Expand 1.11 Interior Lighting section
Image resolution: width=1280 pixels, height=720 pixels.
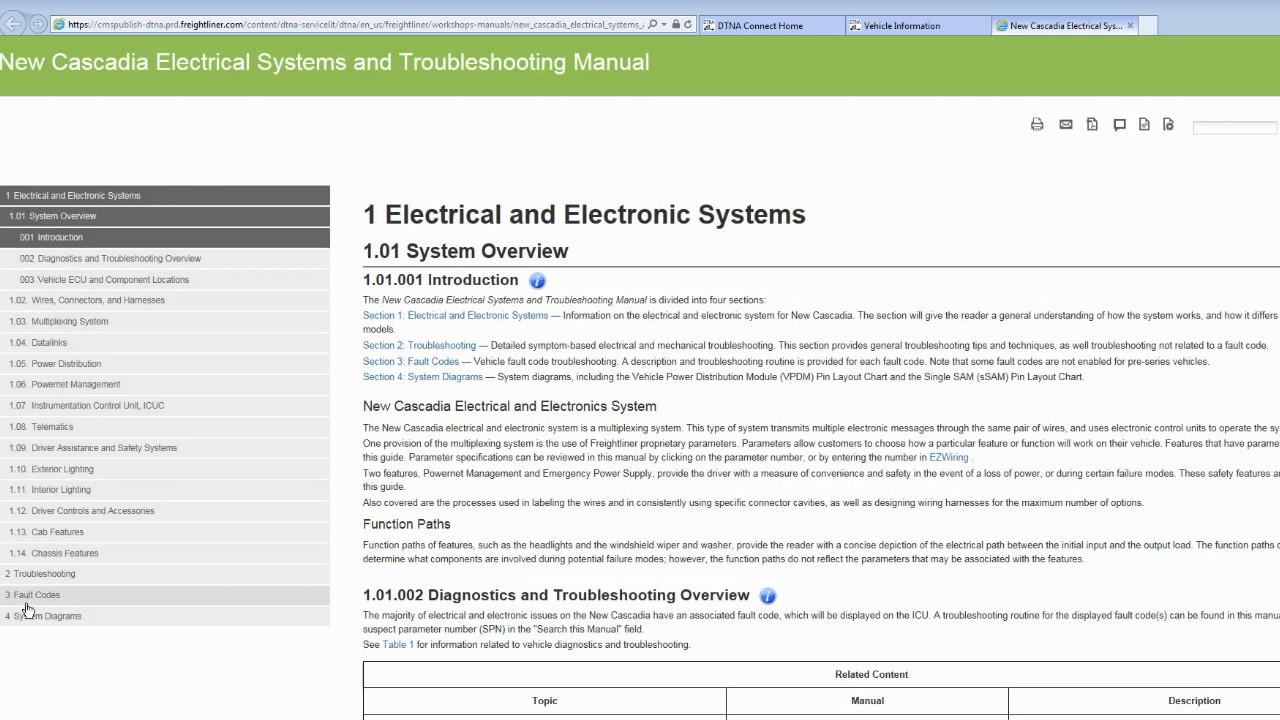(x=165, y=490)
